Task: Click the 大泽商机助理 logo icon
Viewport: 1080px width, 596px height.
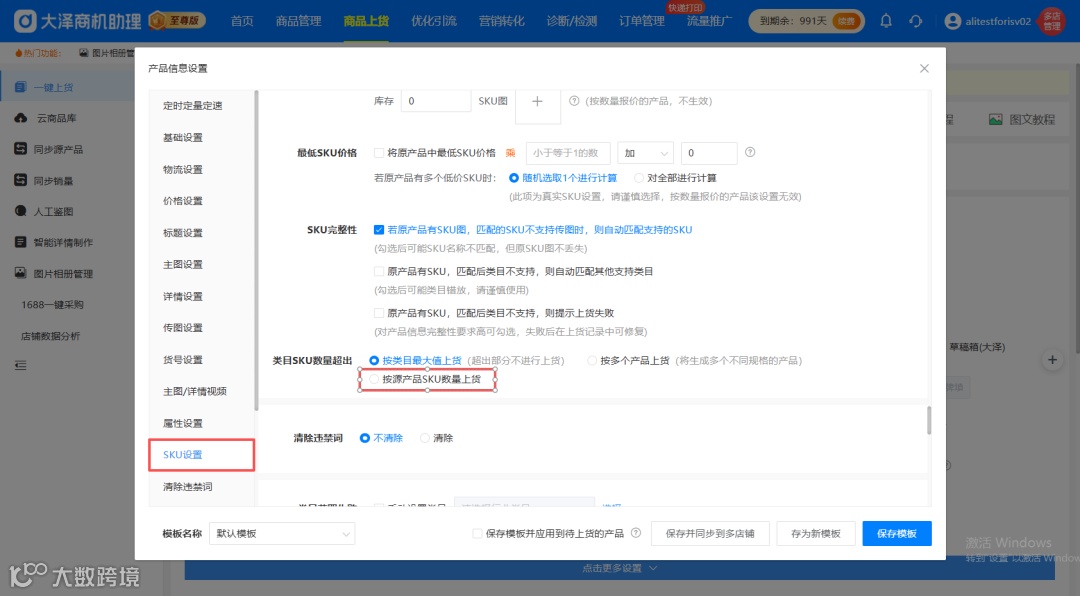Action: point(25,21)
